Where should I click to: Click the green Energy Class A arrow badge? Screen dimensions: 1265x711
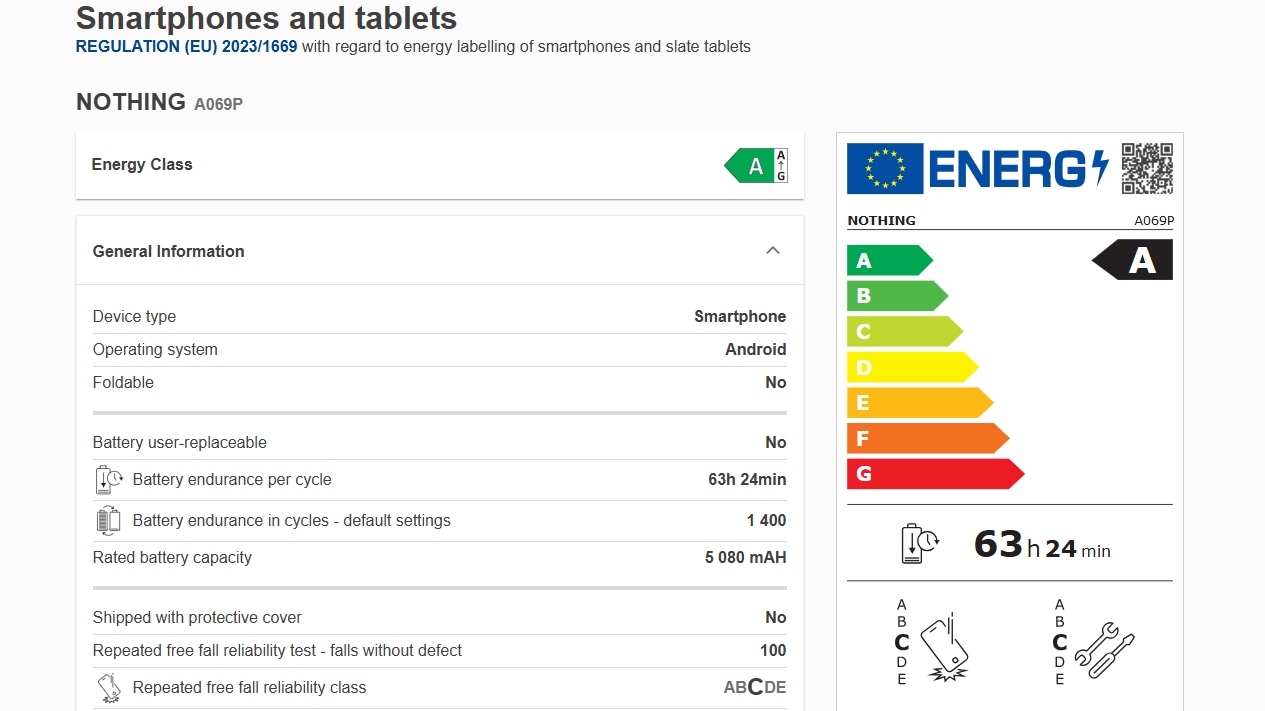point(748,166)
